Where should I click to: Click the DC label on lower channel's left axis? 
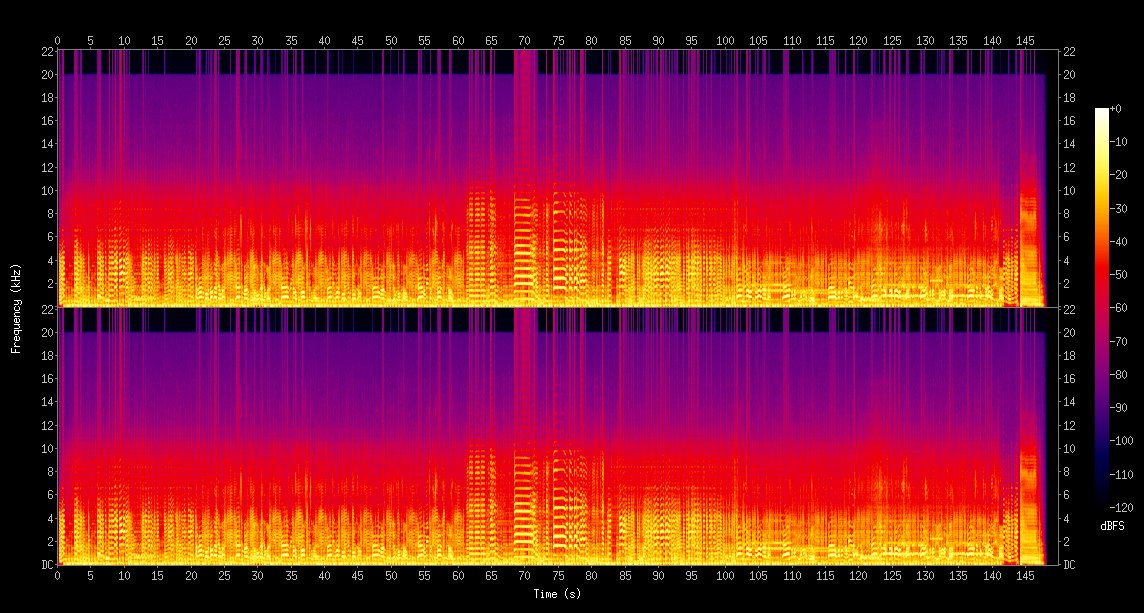pyautogui.click(x=45, y=565)
